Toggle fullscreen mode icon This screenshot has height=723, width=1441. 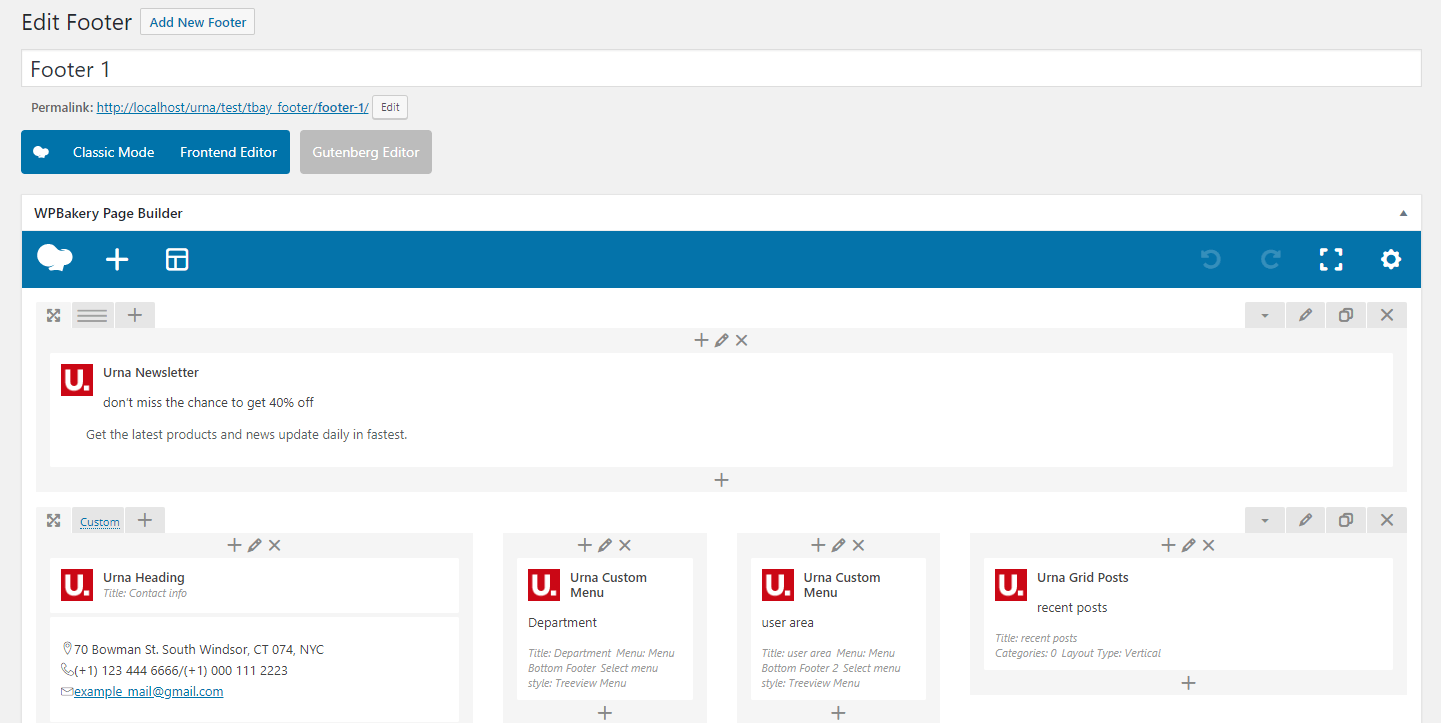pos(1331,260)
